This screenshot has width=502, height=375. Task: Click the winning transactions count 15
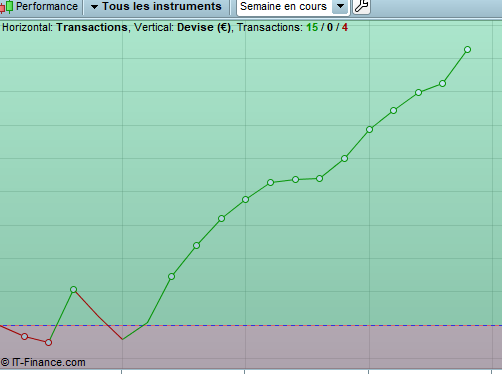pyautogui.click(x=312, y=27)
